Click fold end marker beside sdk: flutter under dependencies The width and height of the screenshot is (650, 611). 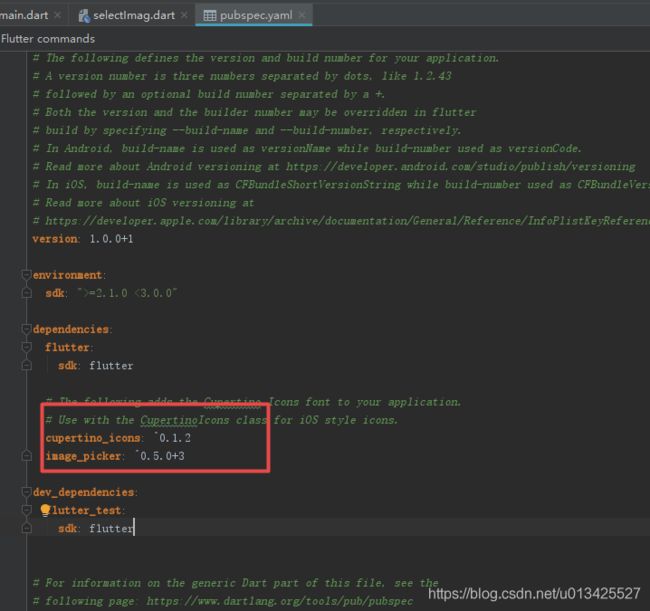(x=26, y=365)
